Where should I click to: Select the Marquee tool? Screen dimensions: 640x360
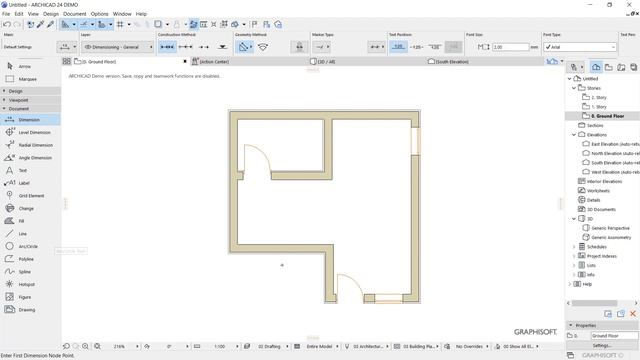pos(27,79)
